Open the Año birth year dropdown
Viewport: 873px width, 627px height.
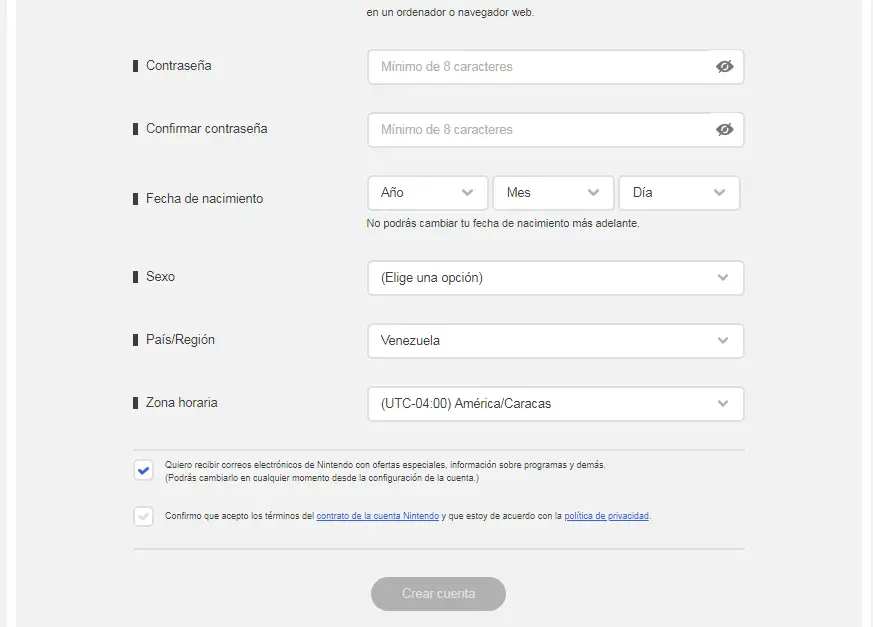point(416,193)
